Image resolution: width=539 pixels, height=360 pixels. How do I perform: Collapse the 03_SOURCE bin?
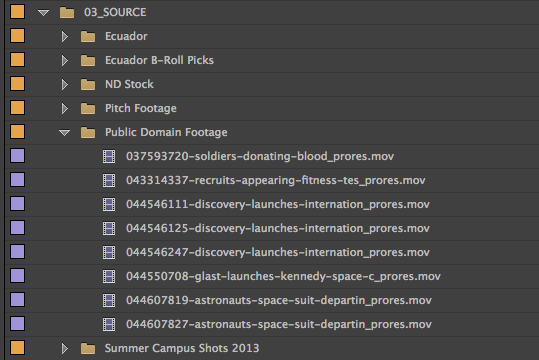(43, 13)
